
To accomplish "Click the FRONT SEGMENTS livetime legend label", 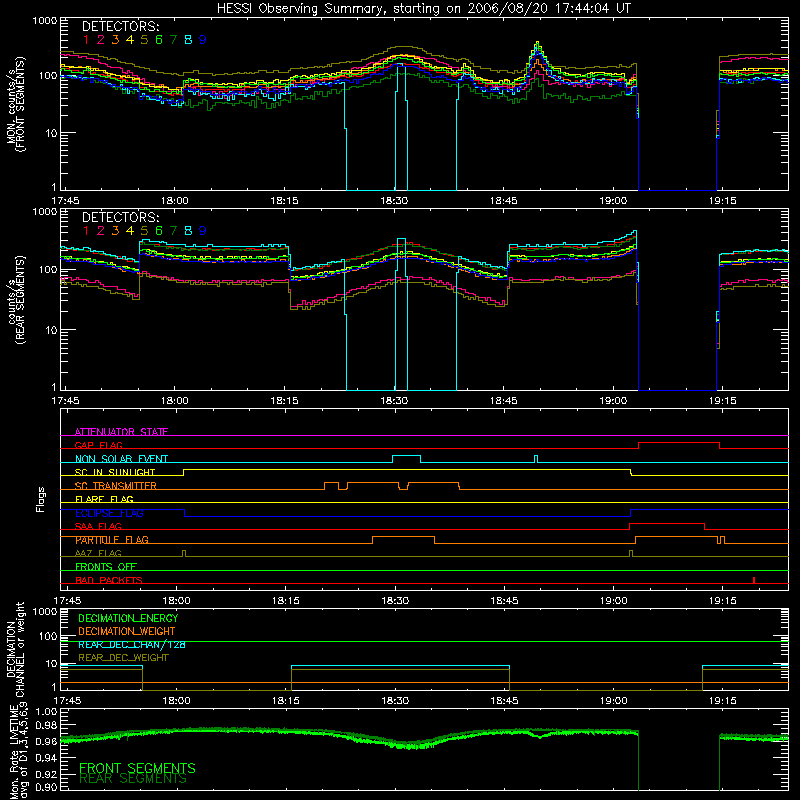I will [x=137, y=768].
